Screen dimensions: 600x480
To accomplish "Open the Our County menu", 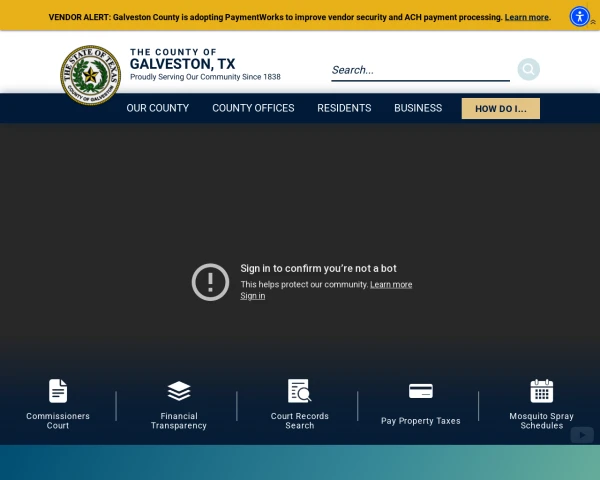I will tap(158, 108).
